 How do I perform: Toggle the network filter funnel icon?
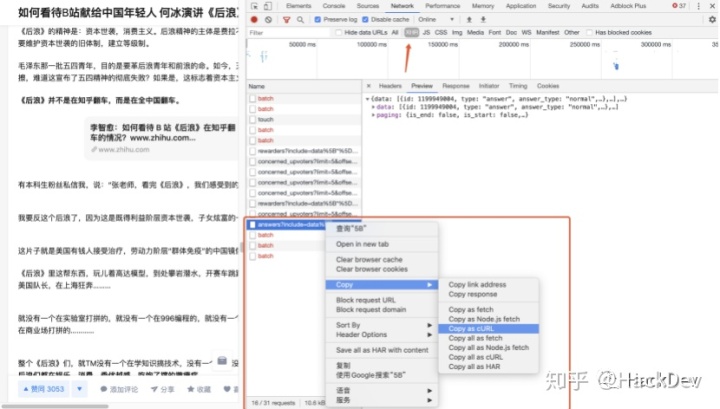(287, 20)
